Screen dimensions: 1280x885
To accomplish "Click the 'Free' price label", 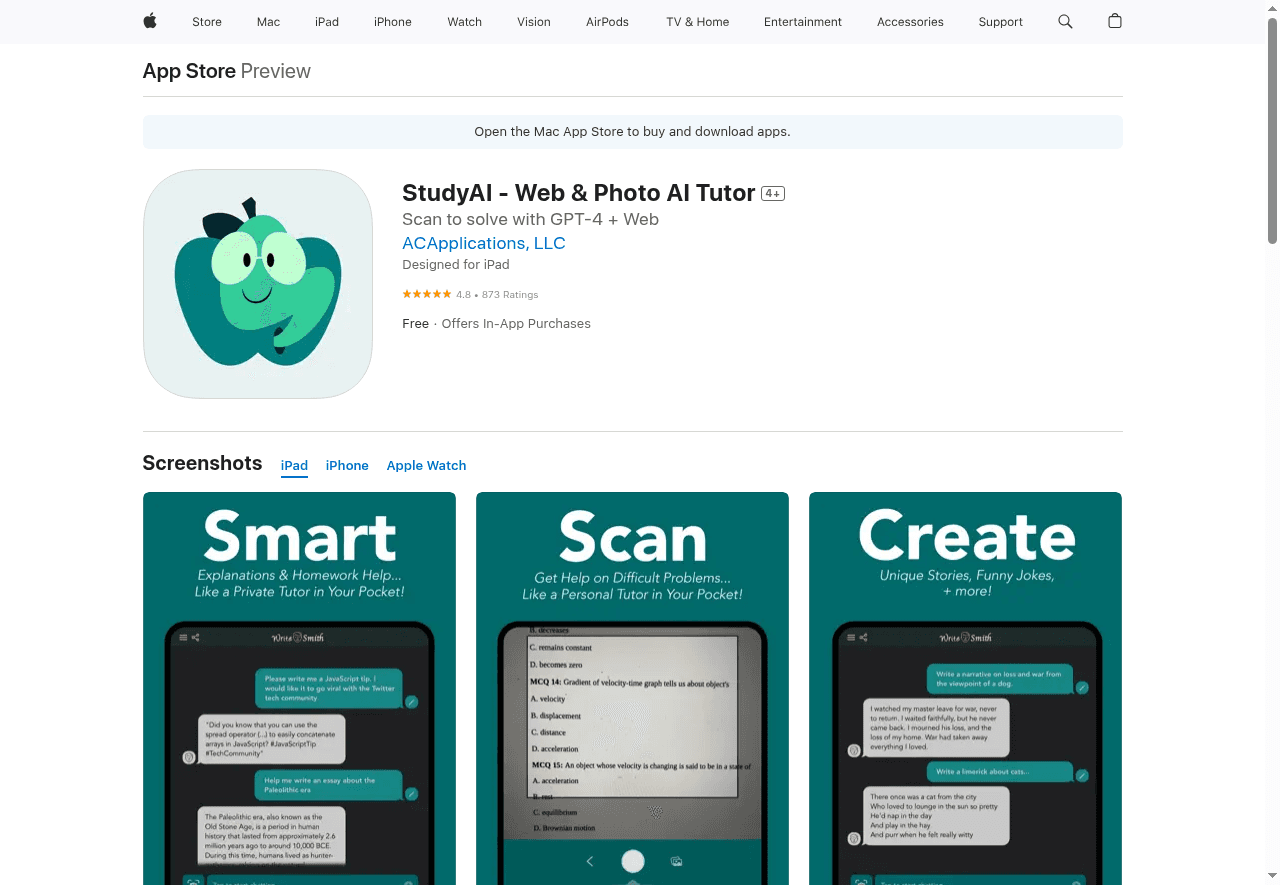I will [415, 324].
